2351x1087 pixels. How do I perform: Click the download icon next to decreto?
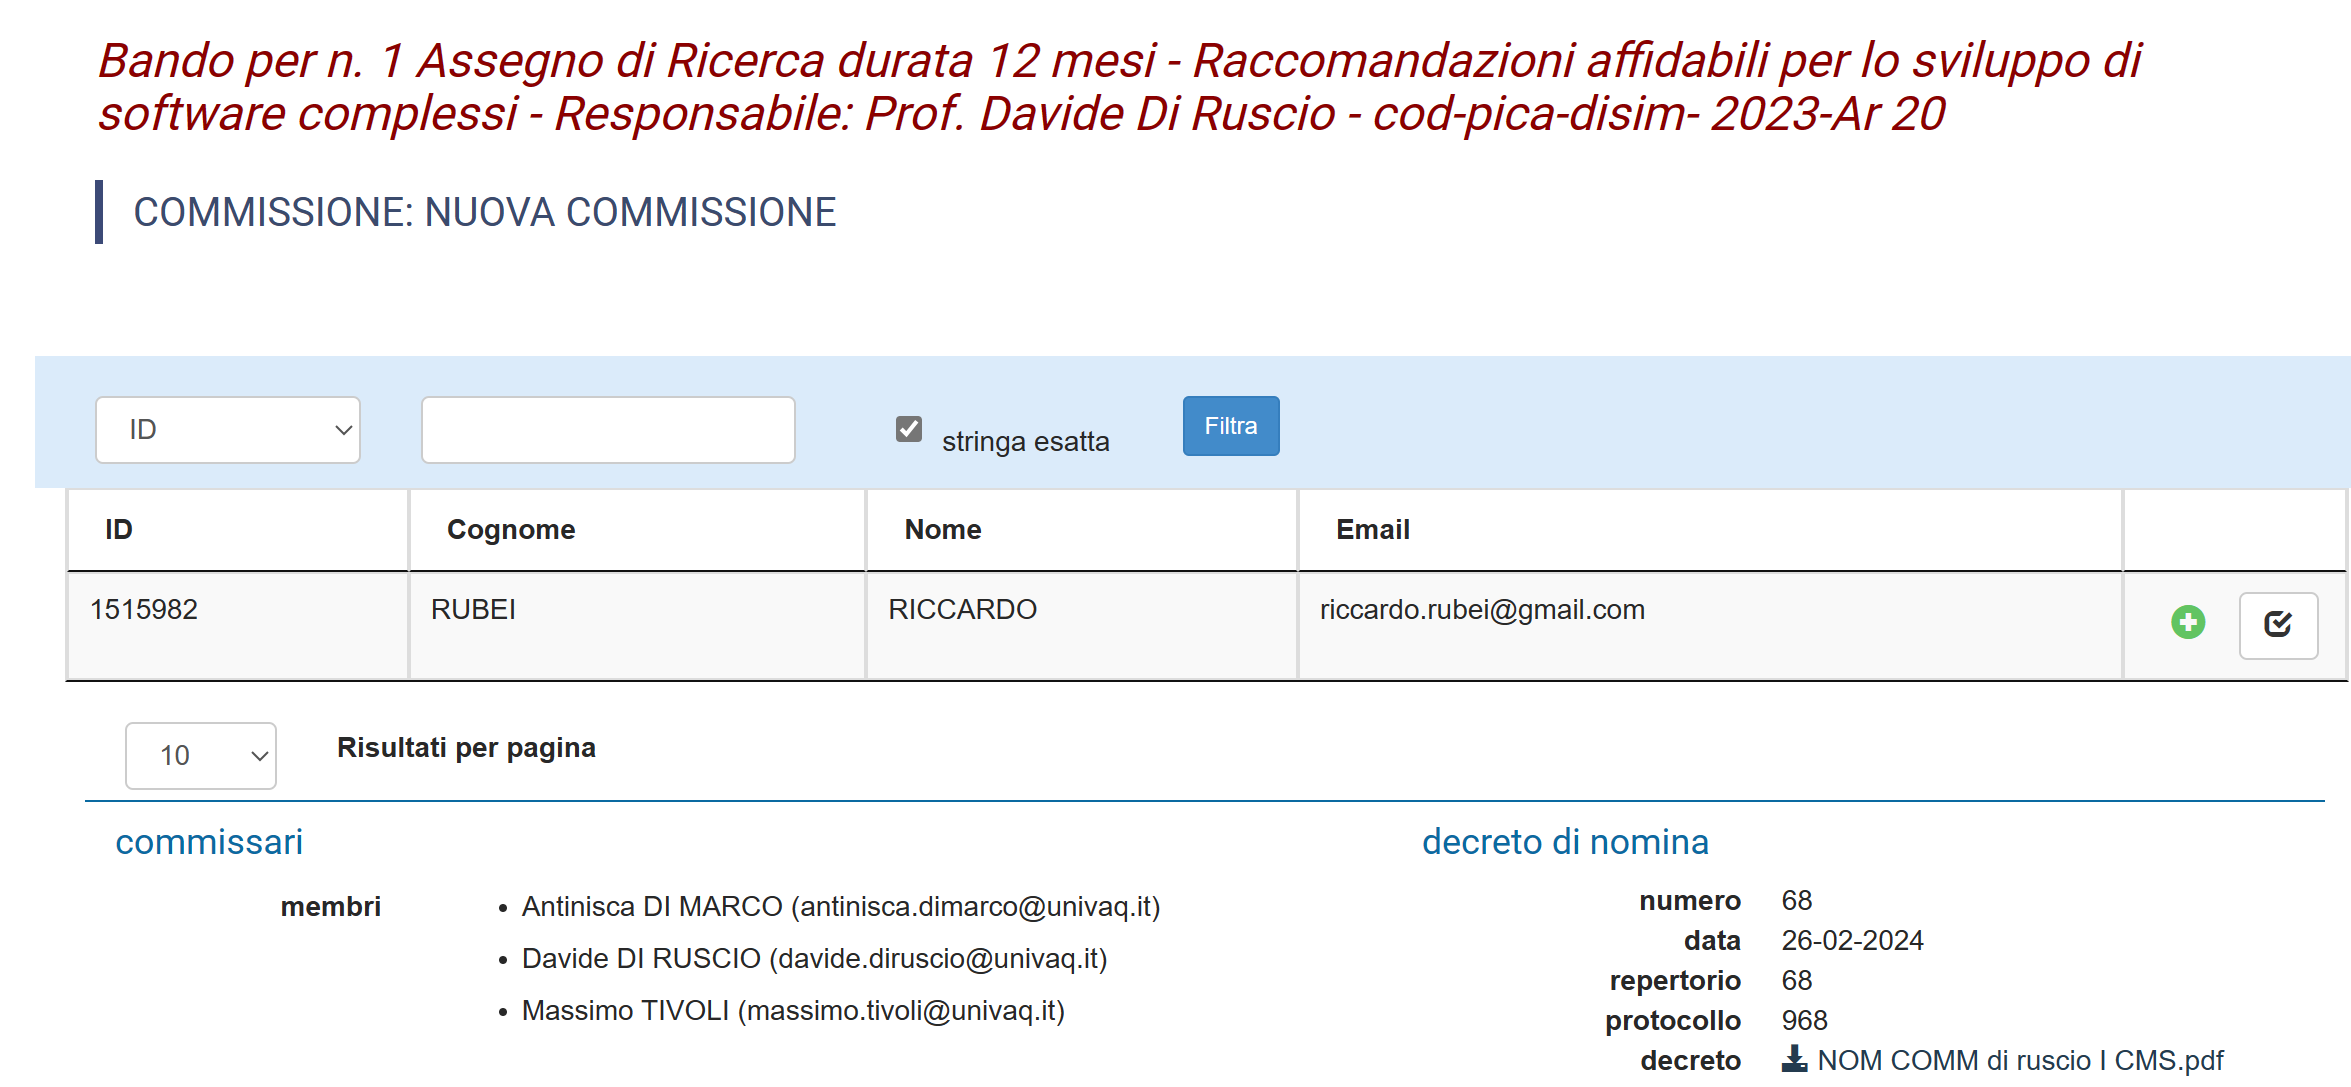(1795, 1059)
